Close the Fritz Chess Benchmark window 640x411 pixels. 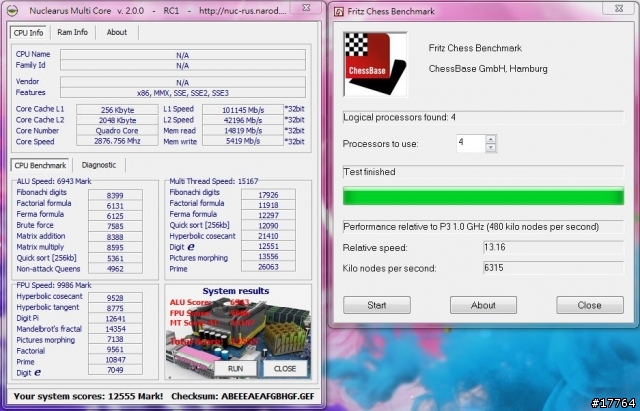click(618, 8)
